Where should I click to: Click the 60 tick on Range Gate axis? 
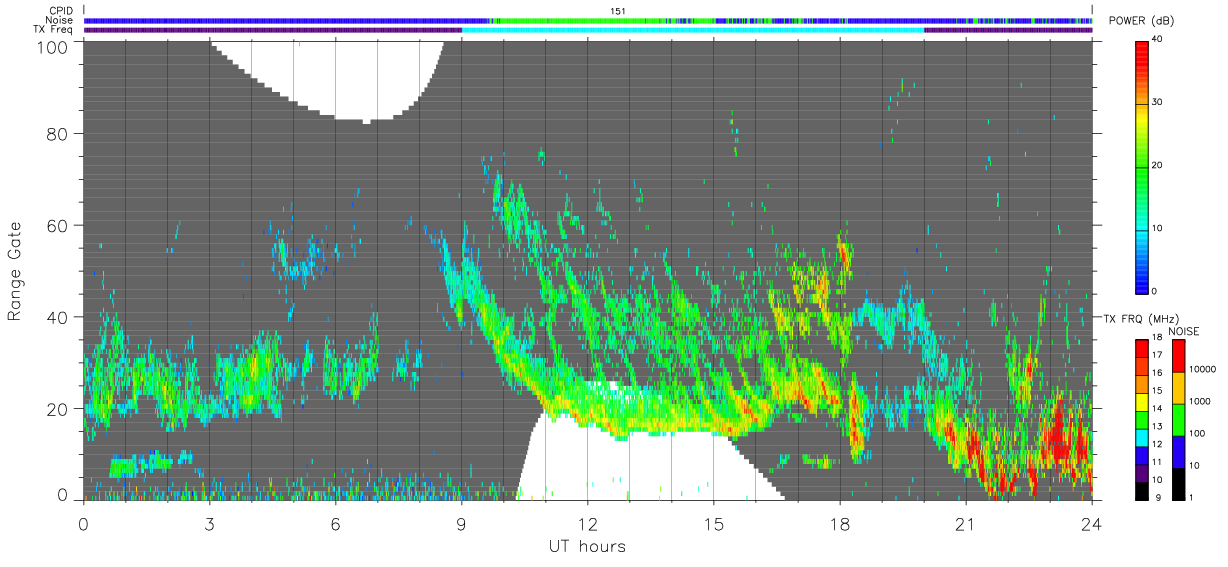coord(58,225)
